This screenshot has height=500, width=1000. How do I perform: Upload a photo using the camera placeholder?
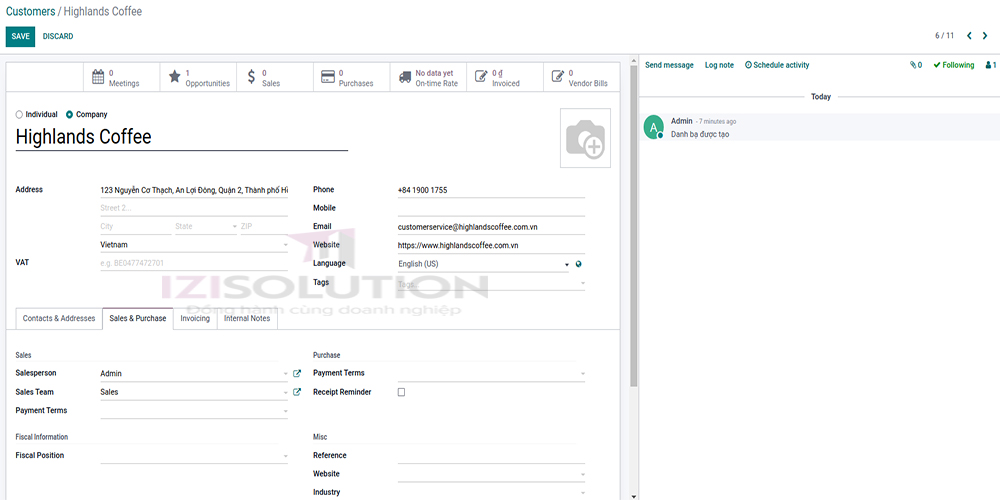tap(585, 138)
